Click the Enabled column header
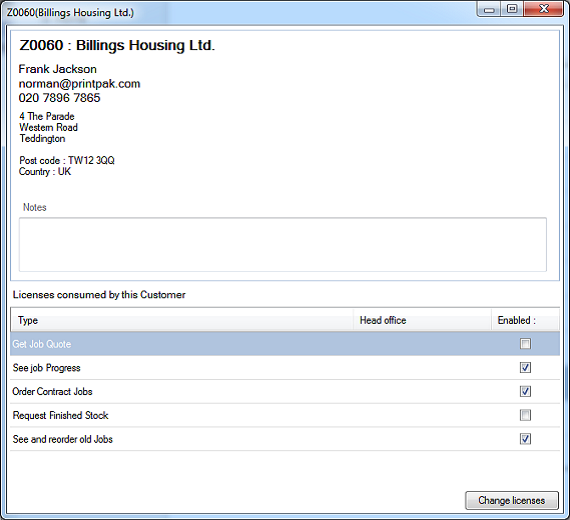The height and width of the screenshot is (520, 570). click(x=525, y=320)
